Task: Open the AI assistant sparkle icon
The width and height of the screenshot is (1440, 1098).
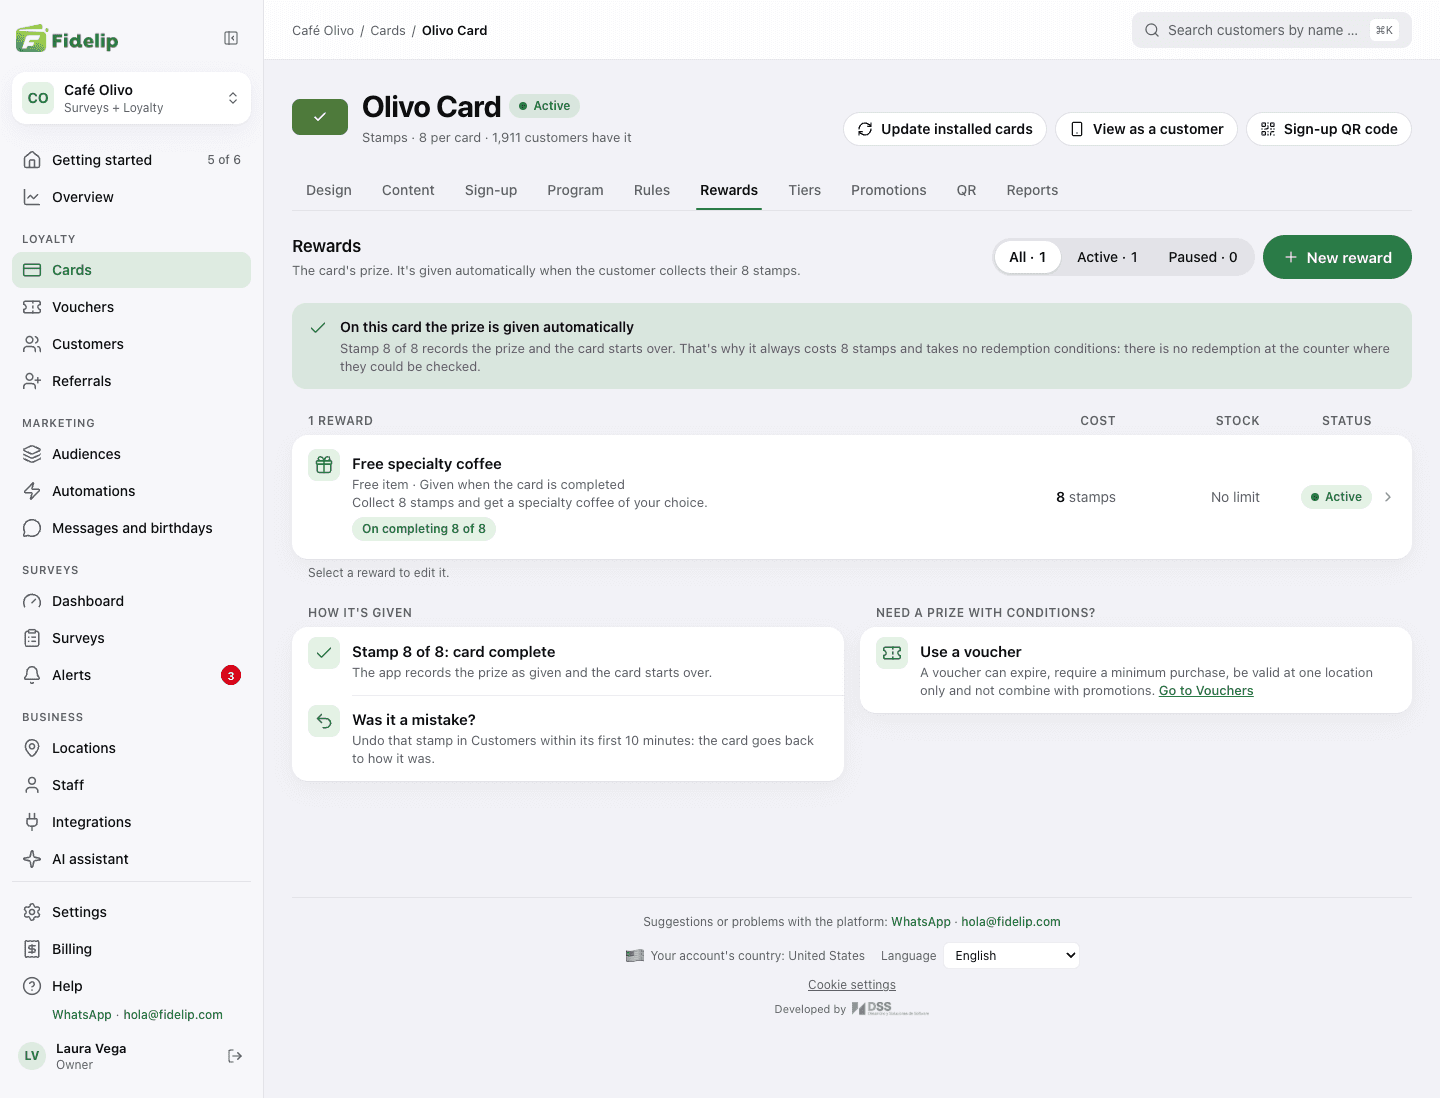Action: pyautogui.click(x=32, y=859)
